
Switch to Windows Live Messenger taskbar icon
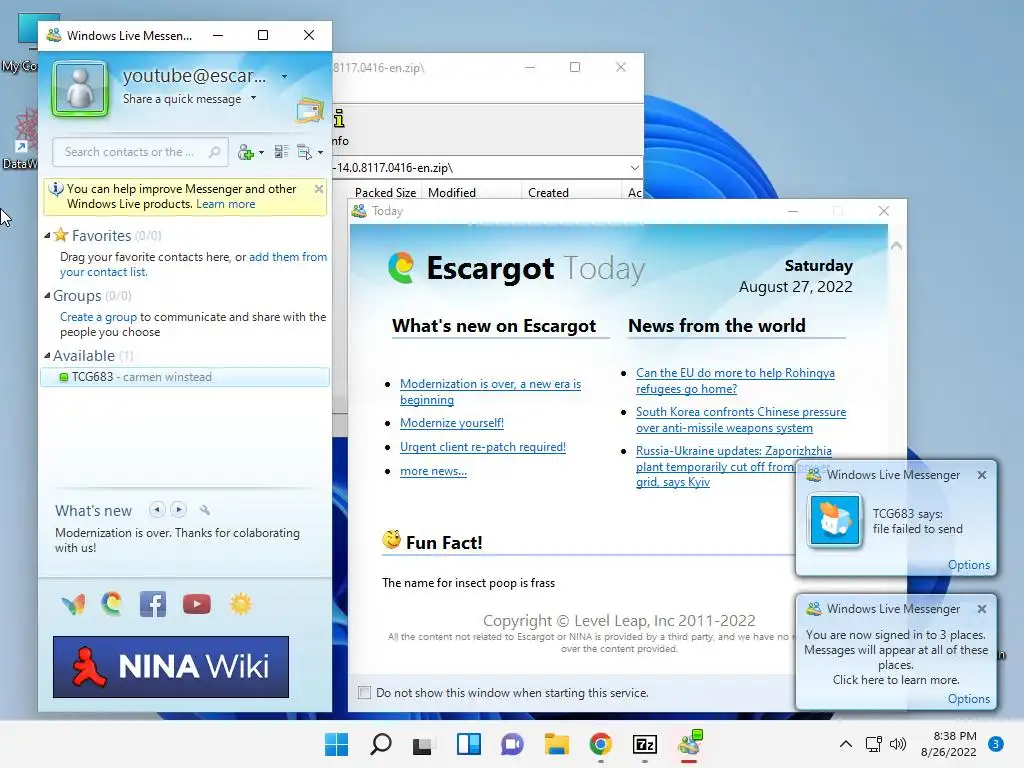click(x=690, y=743)
